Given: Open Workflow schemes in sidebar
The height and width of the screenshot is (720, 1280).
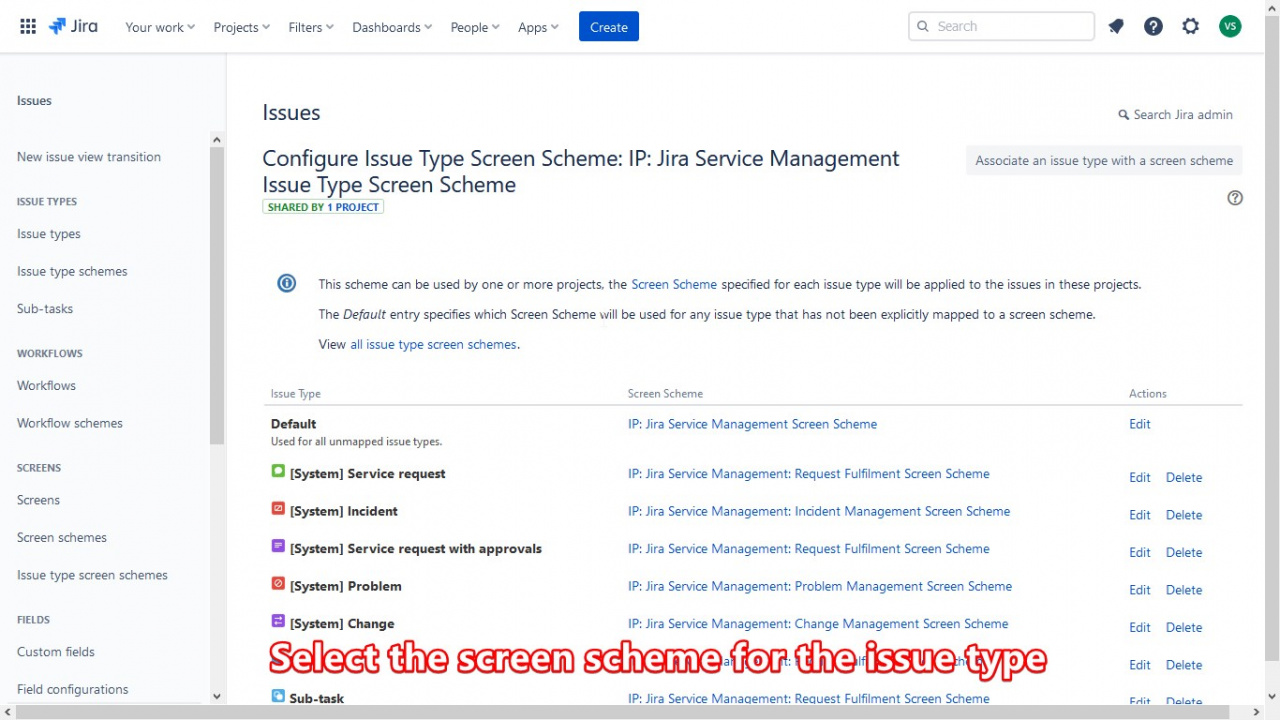Looking at the screenshot, I should point(70,423).
